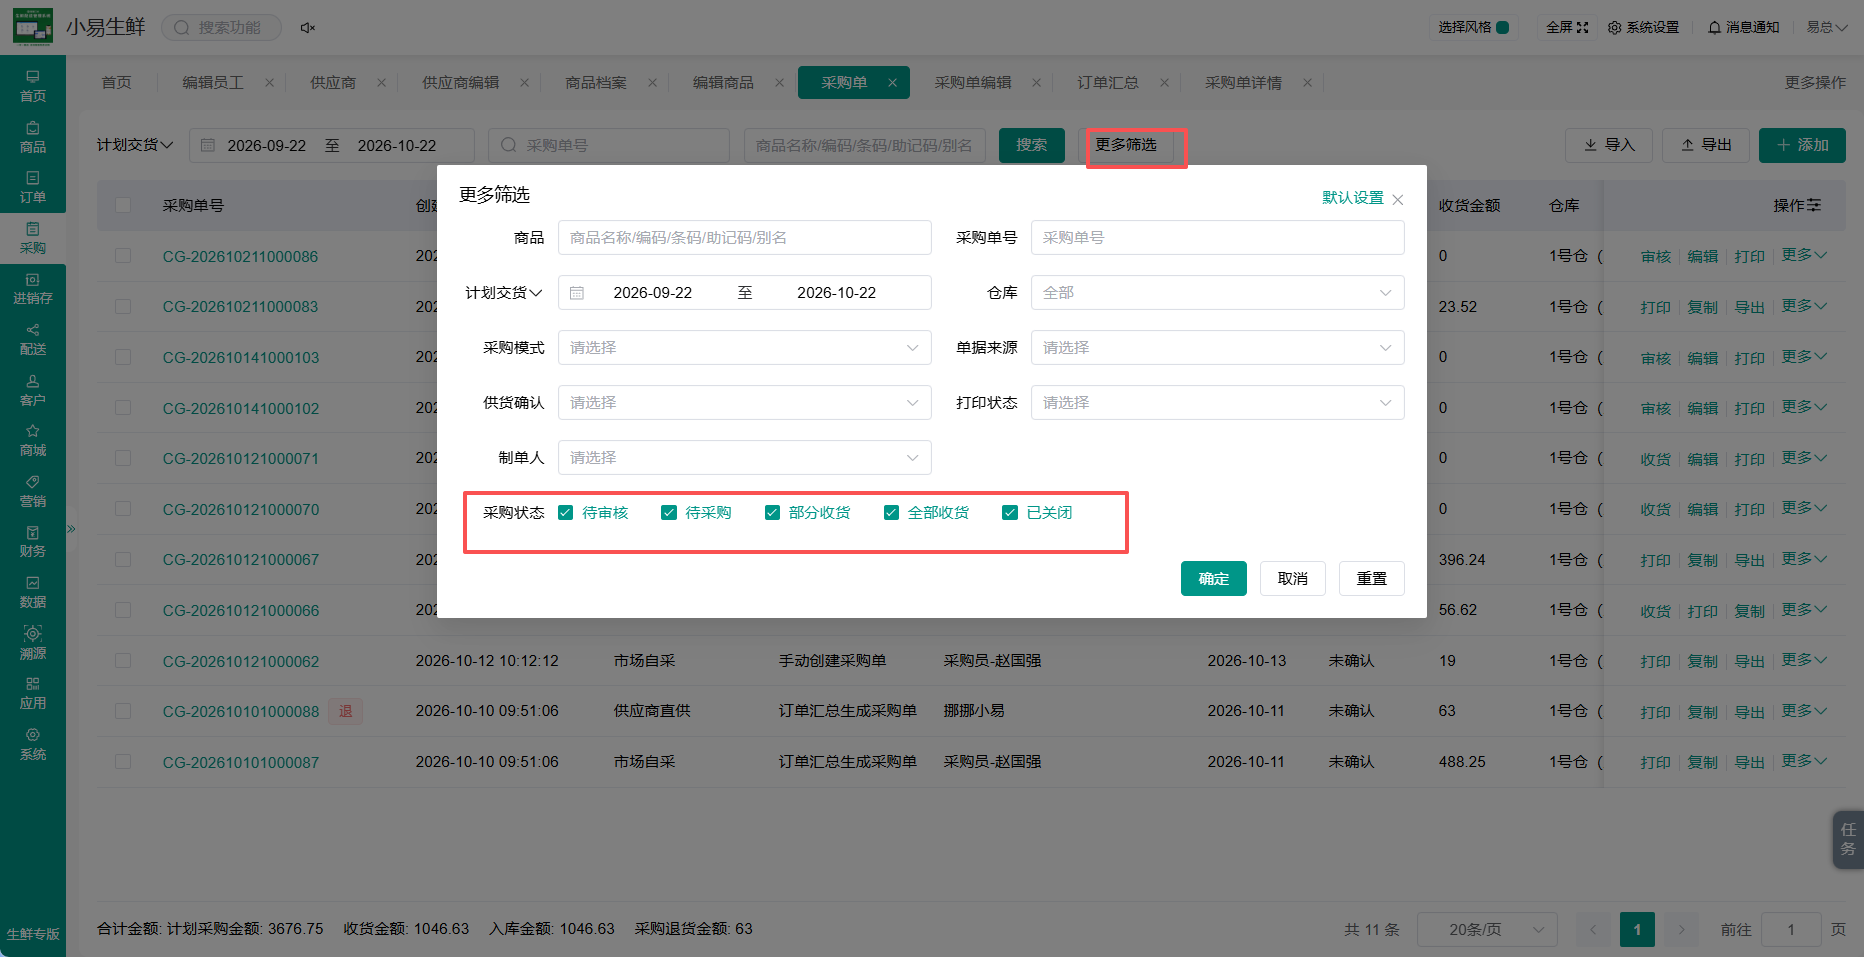Open the 仓库 dropdown in filter dialog

[x=1217, y=293]
